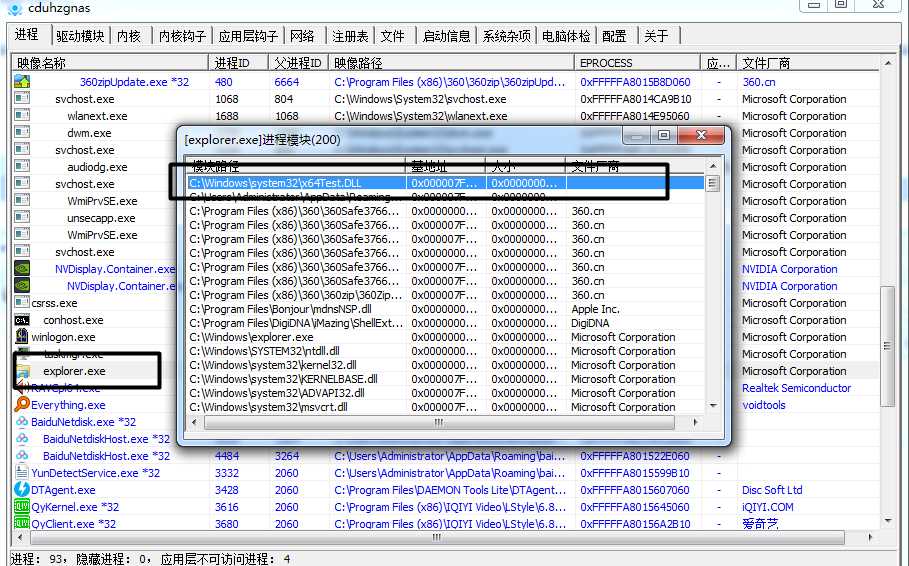Viewport: 909px width, 566px height.
Task: Open the 系统杂项 tab
Action: 507,36
